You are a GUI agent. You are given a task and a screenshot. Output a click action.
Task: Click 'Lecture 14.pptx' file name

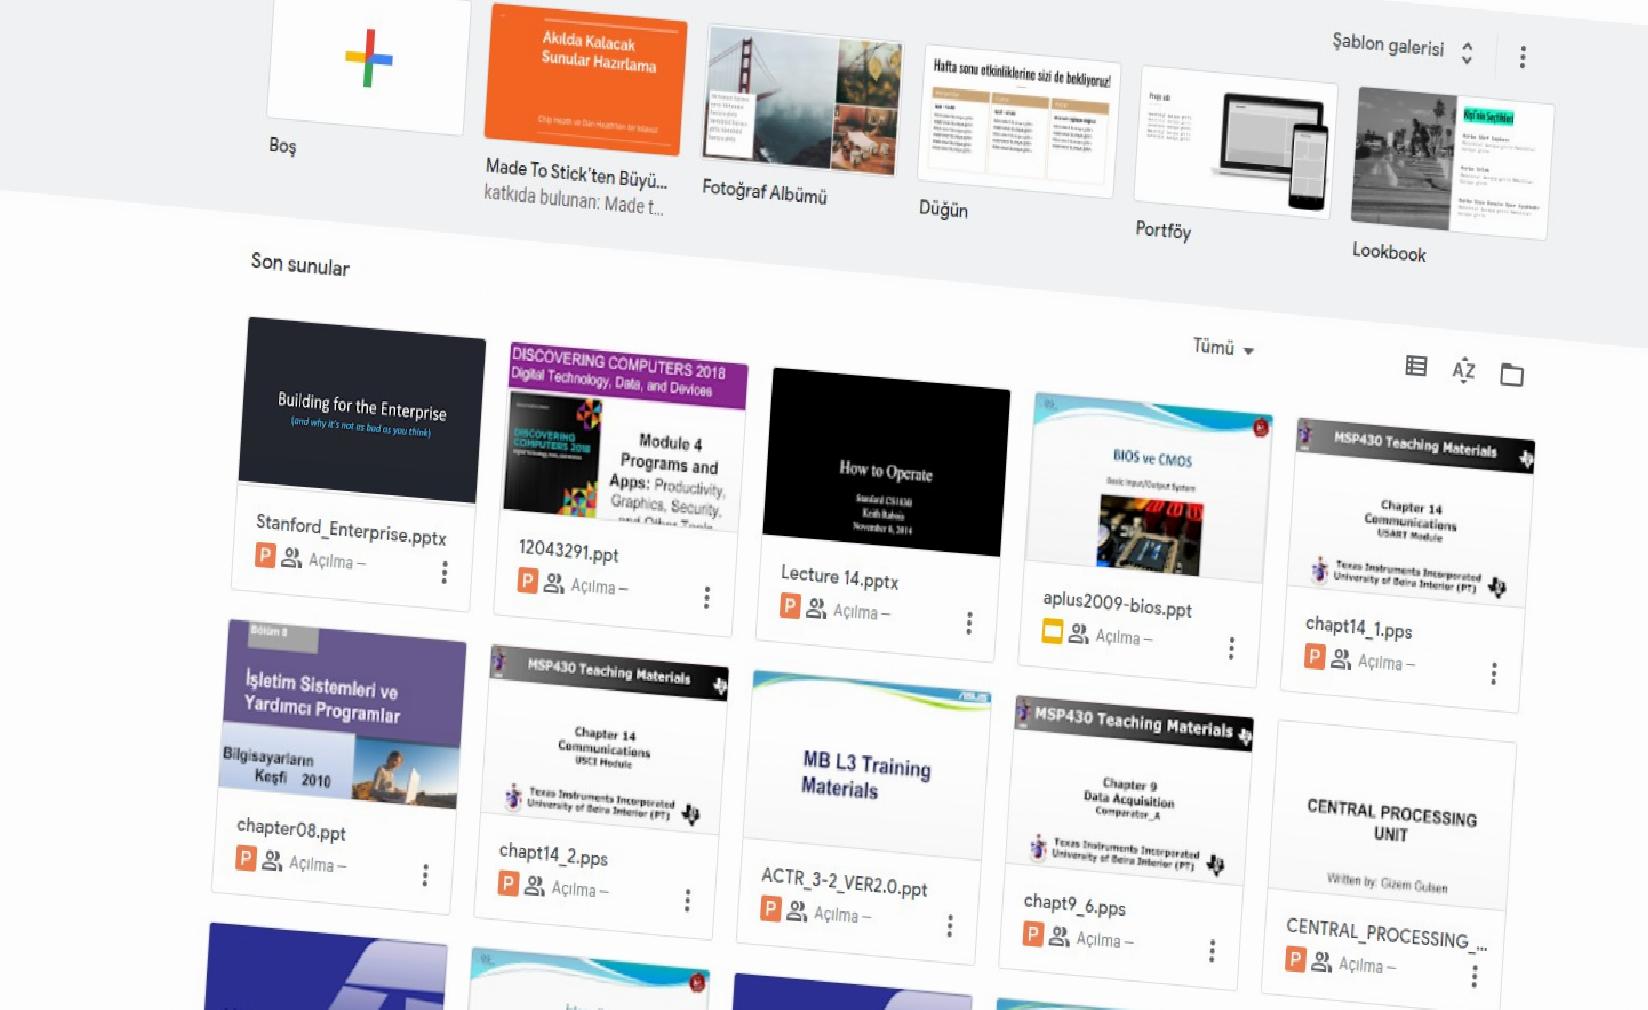[839, 577]
